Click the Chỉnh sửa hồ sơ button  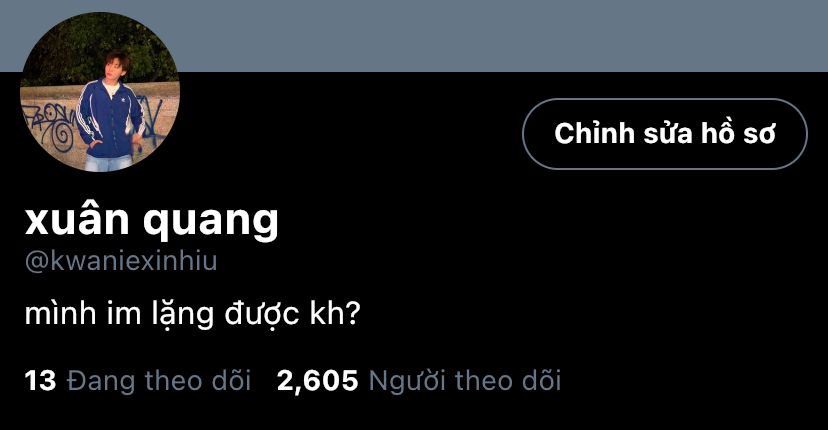[665, 134]
